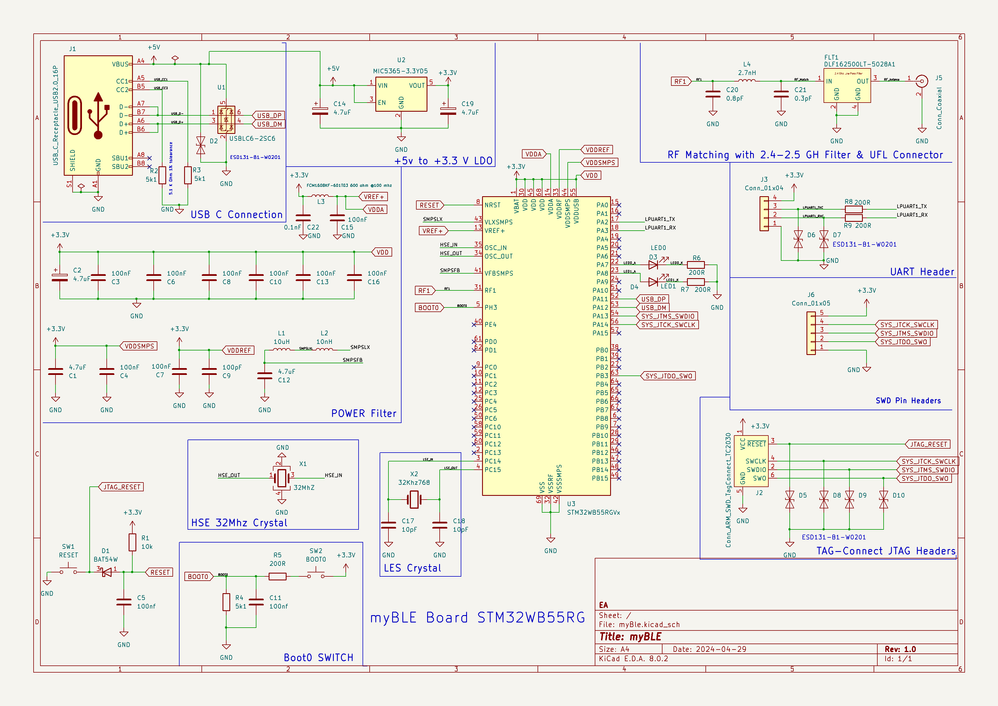Click the STM32WB55RGVx U3 part label
Viewport: 998px width, 706px height.
click(x=593, y=511)
